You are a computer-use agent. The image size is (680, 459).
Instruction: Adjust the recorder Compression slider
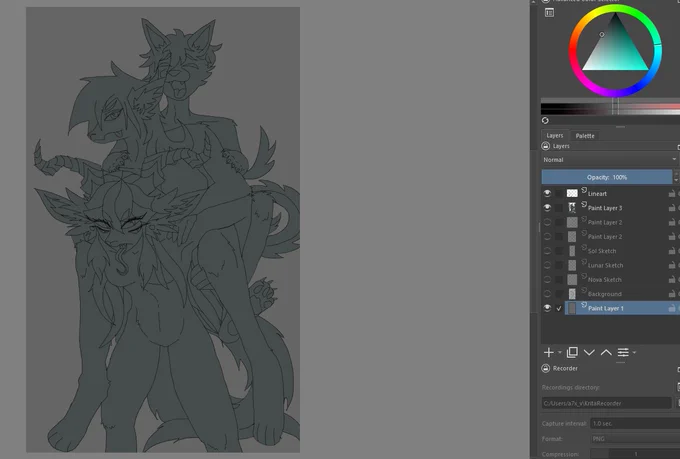635,454
